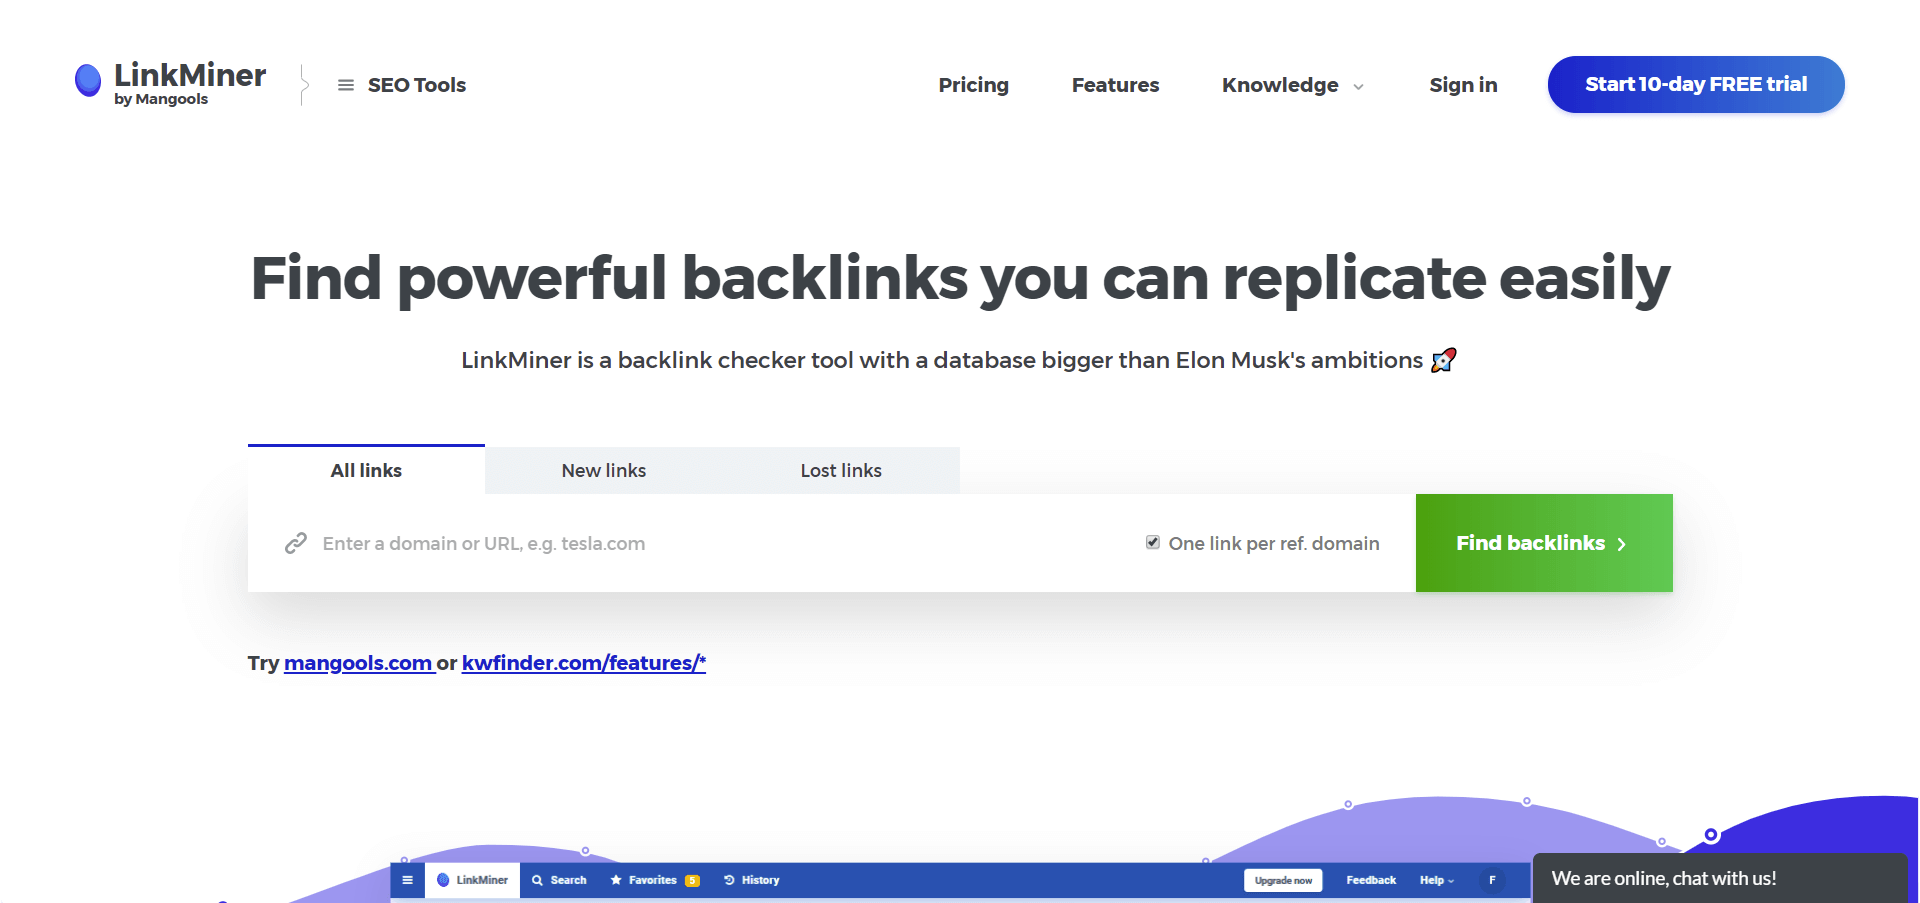Select the All links tab
This screenshot has height=903, width=1920.
pos(366,470)
